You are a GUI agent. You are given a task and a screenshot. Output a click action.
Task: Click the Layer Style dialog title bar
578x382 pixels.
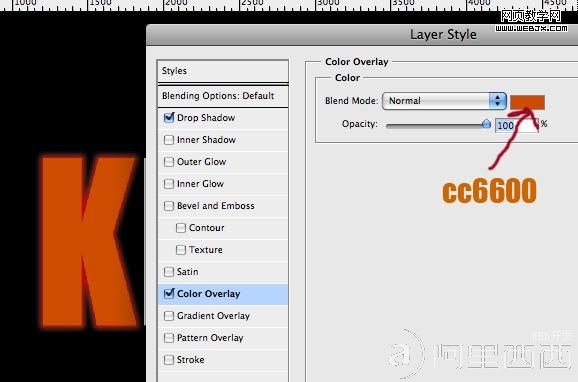coord(362,35)
